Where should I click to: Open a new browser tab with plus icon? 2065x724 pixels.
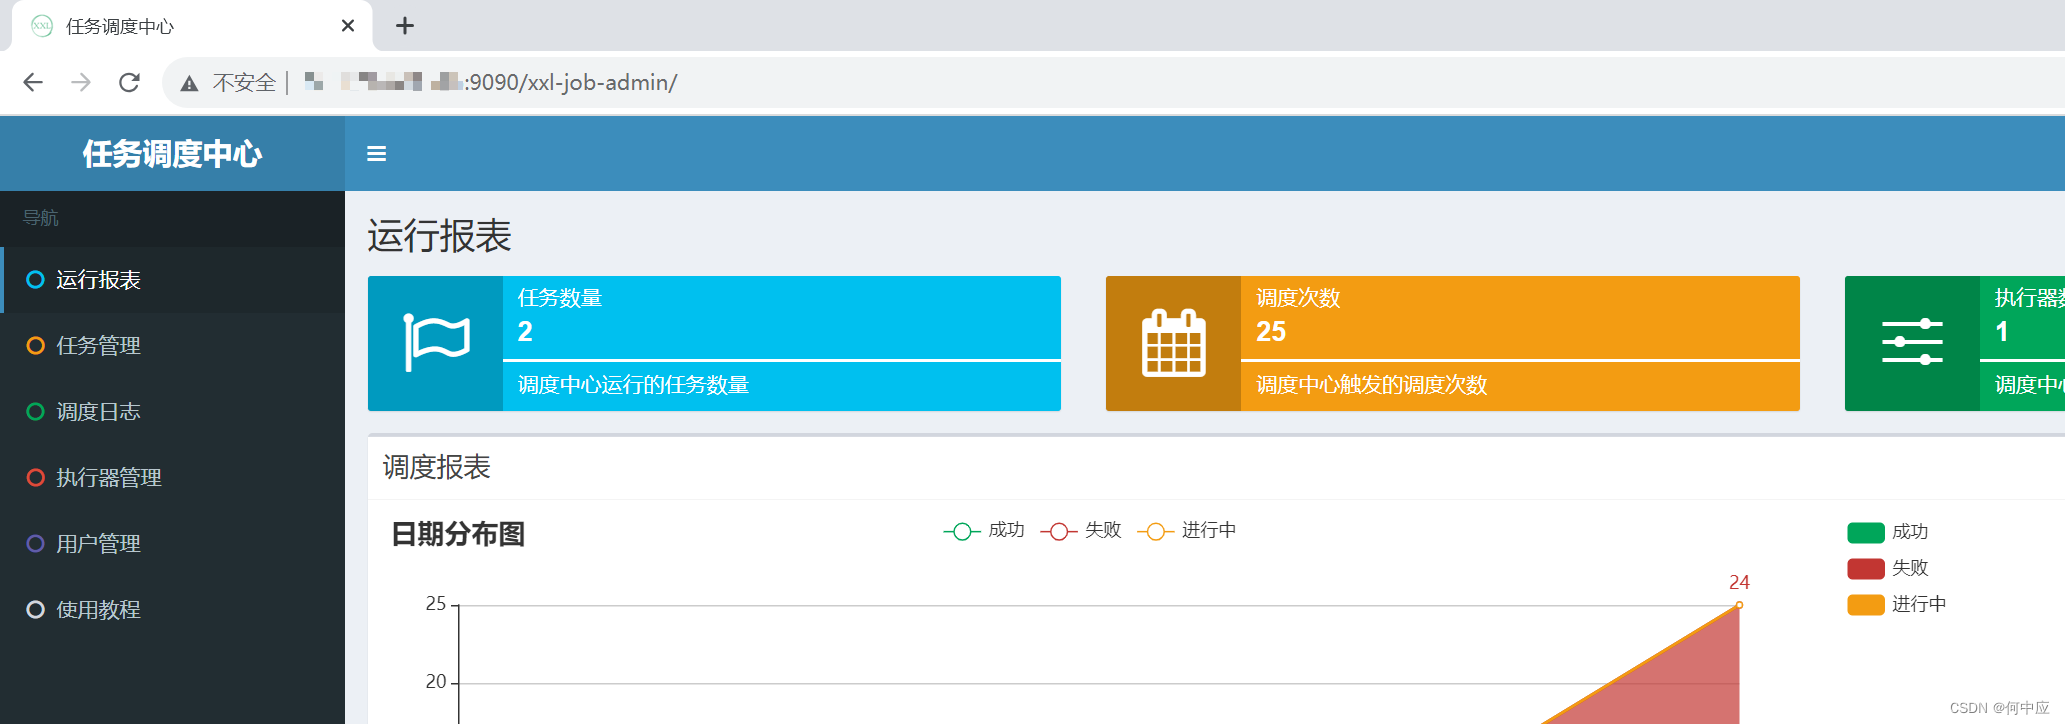tap(404, 26)
